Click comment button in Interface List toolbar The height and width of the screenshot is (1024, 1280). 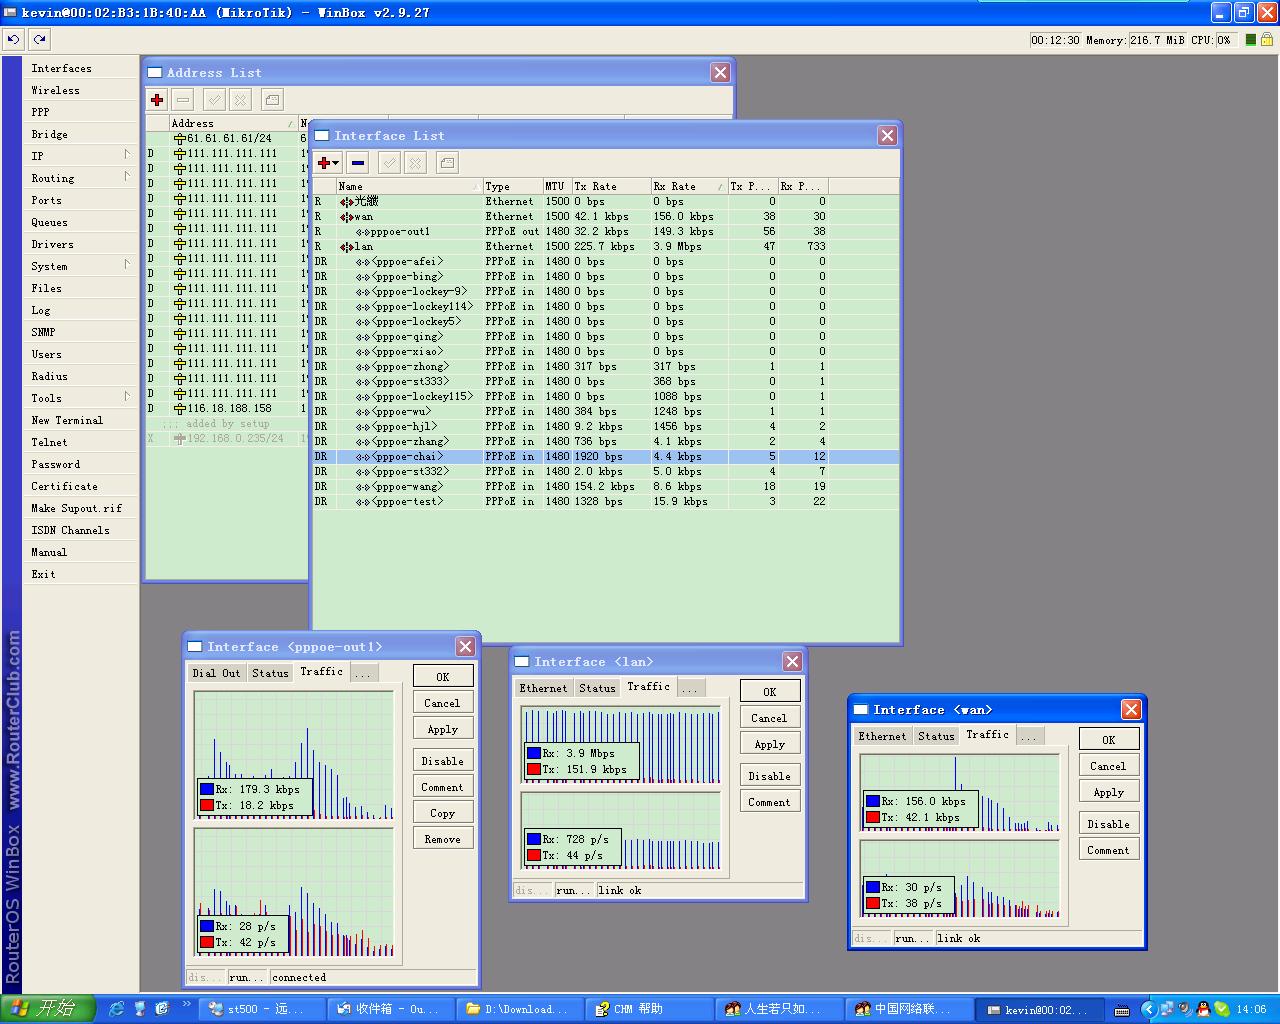(447, 162)
